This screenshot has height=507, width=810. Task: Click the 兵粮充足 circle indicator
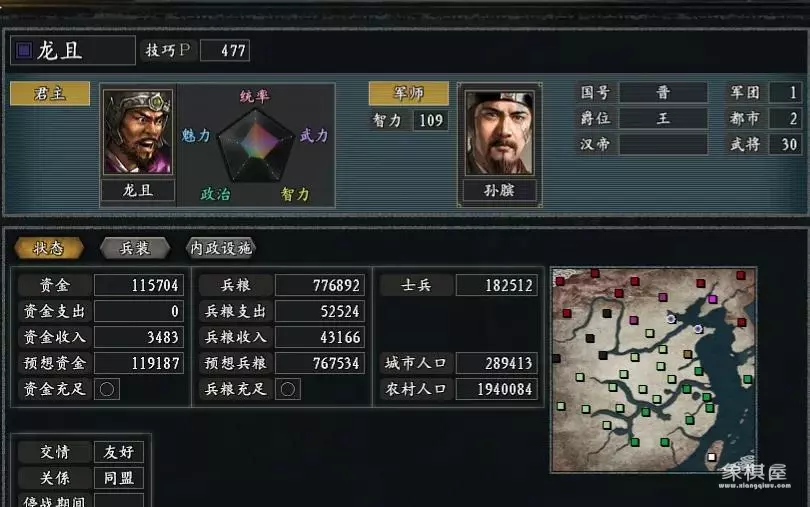[288, 389]
